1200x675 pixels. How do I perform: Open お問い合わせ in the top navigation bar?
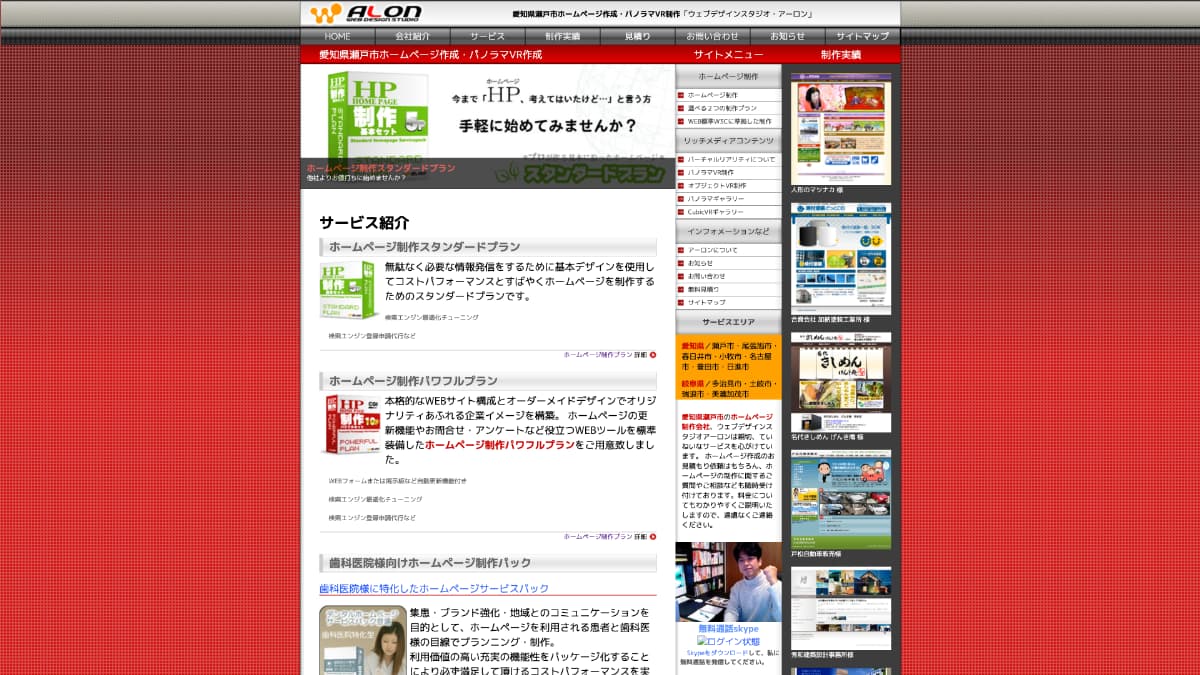713,36
